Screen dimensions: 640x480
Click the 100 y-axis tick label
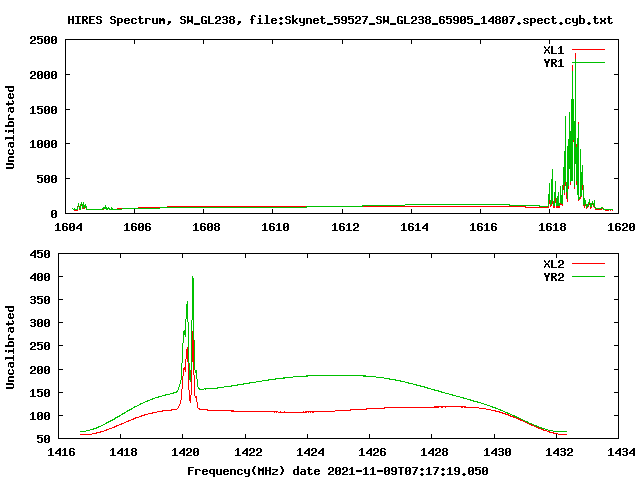coord(40,416)
